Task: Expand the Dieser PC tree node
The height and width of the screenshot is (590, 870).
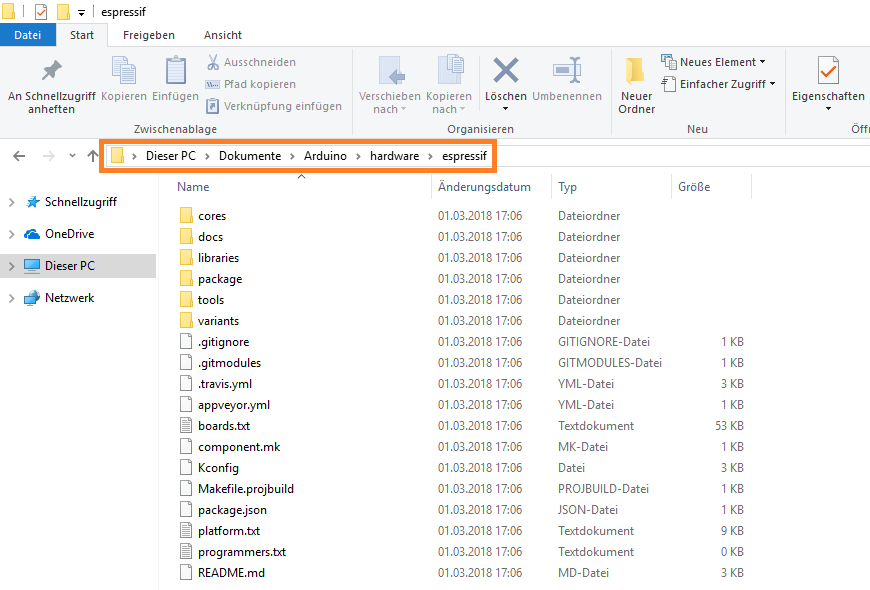Action: 12,266
